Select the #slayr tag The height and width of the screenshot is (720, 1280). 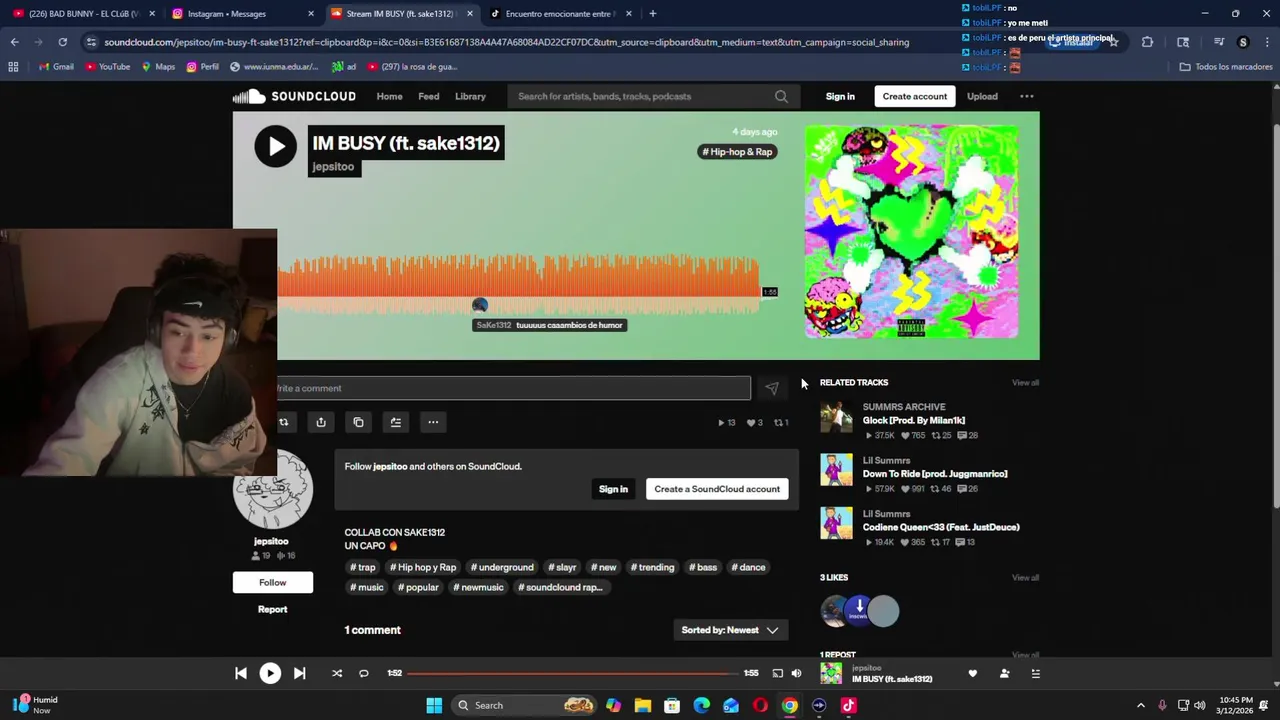click(562, 567)
